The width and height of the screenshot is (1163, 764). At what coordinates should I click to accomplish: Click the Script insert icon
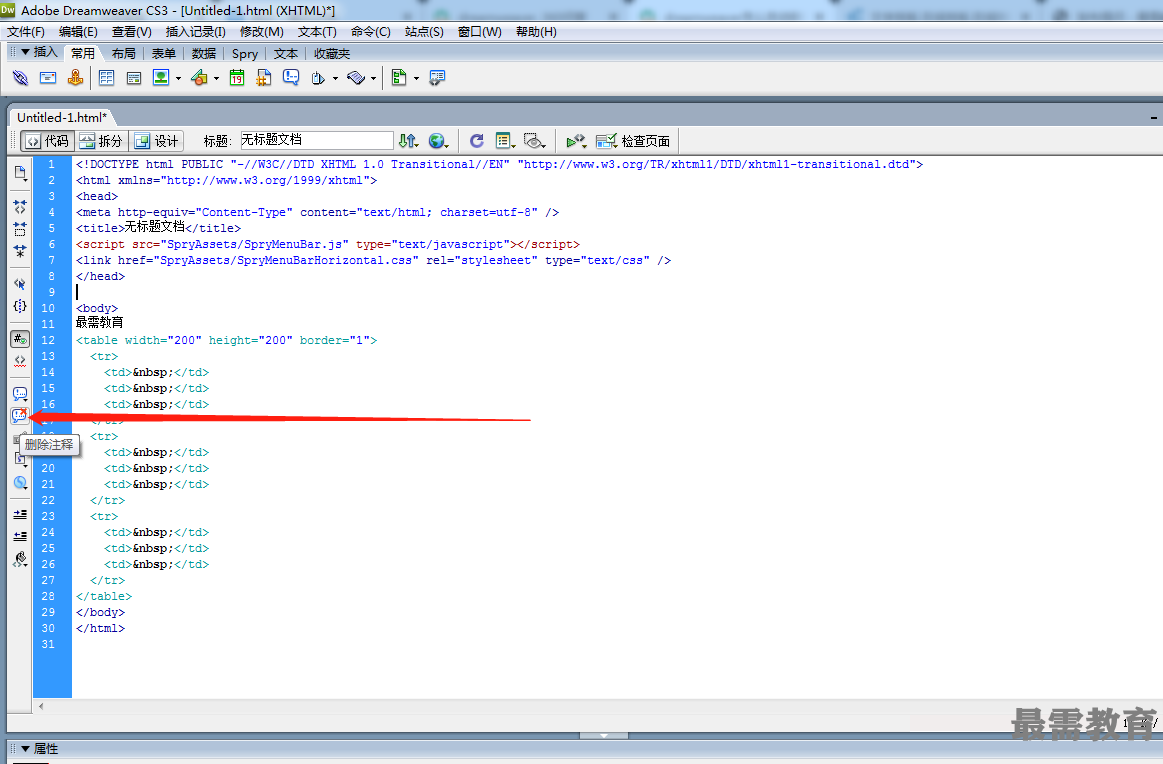[356, 78]
